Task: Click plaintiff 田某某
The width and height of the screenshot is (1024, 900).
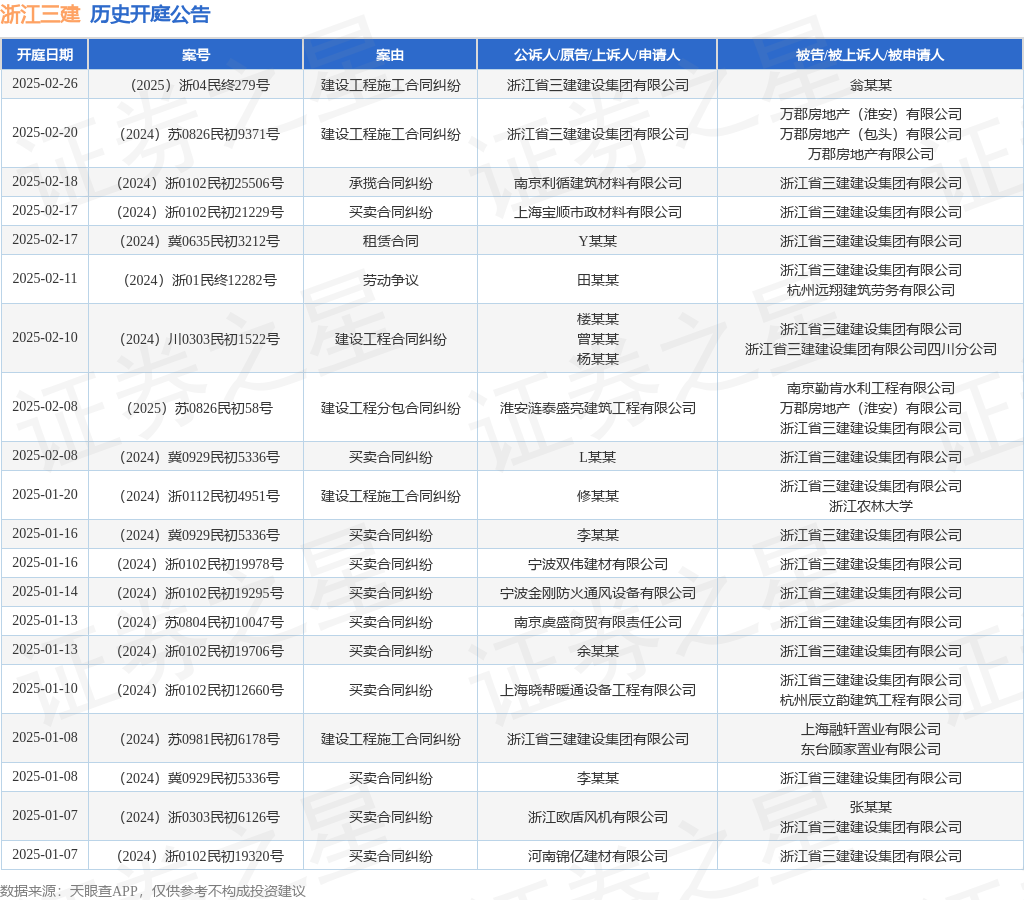Action: pyautogui.click(x=598, y=280)
